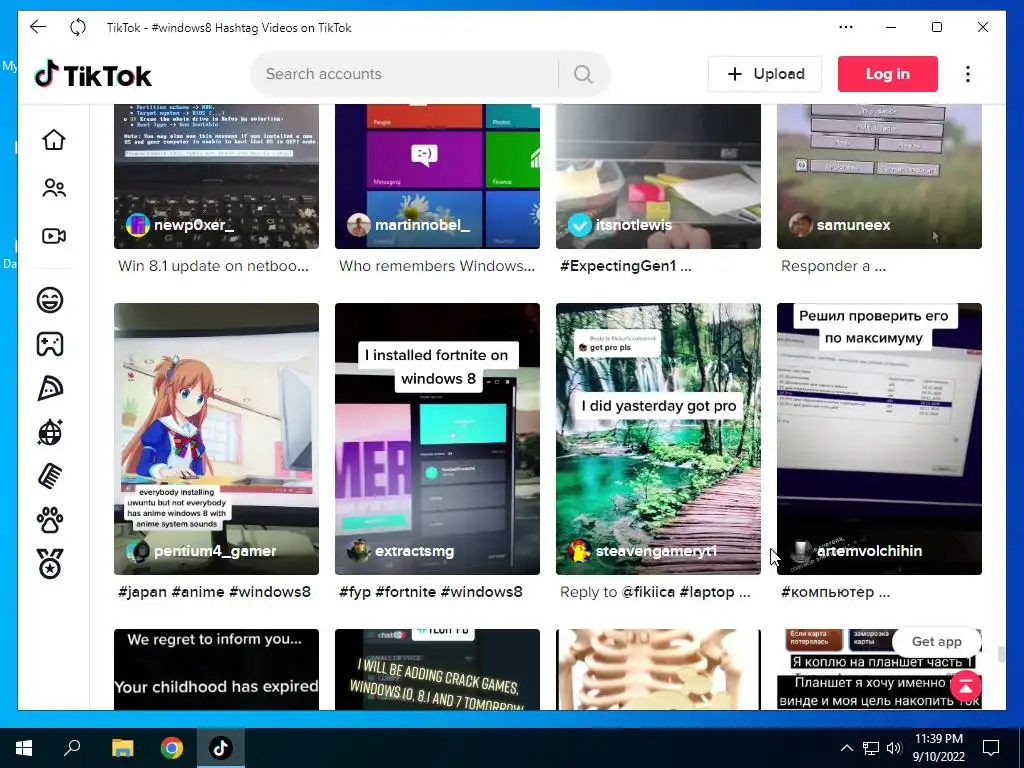Launch Google Chrome from the taskbar
The width and height of the screenshot is (1024, 768).
click(x=172, y=748)
